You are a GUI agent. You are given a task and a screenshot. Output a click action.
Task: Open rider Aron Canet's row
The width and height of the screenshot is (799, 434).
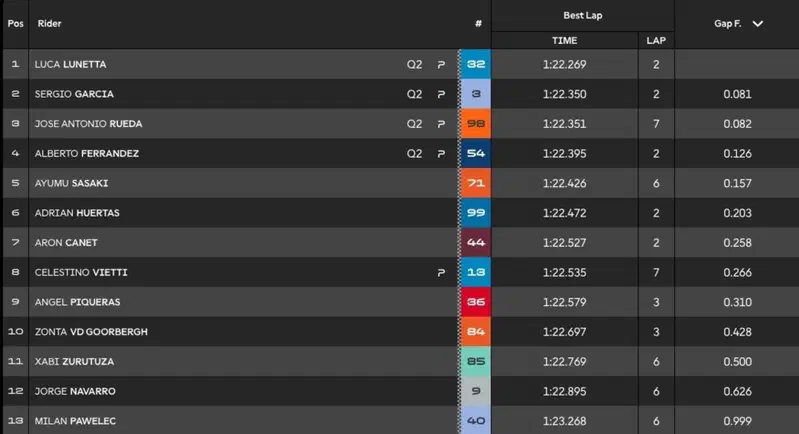[401, 242]
